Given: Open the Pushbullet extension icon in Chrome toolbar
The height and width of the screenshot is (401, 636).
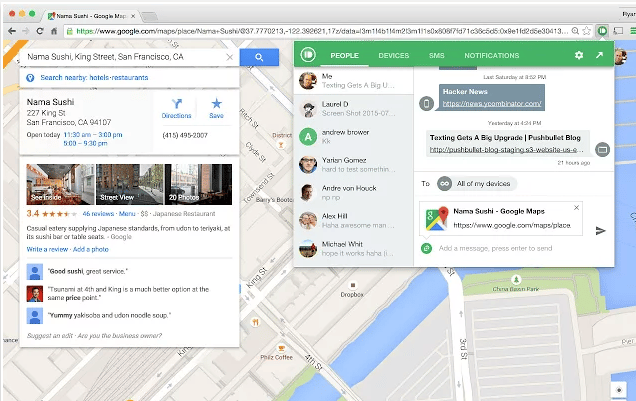Looking at the screenshot, I should (604, 32).
